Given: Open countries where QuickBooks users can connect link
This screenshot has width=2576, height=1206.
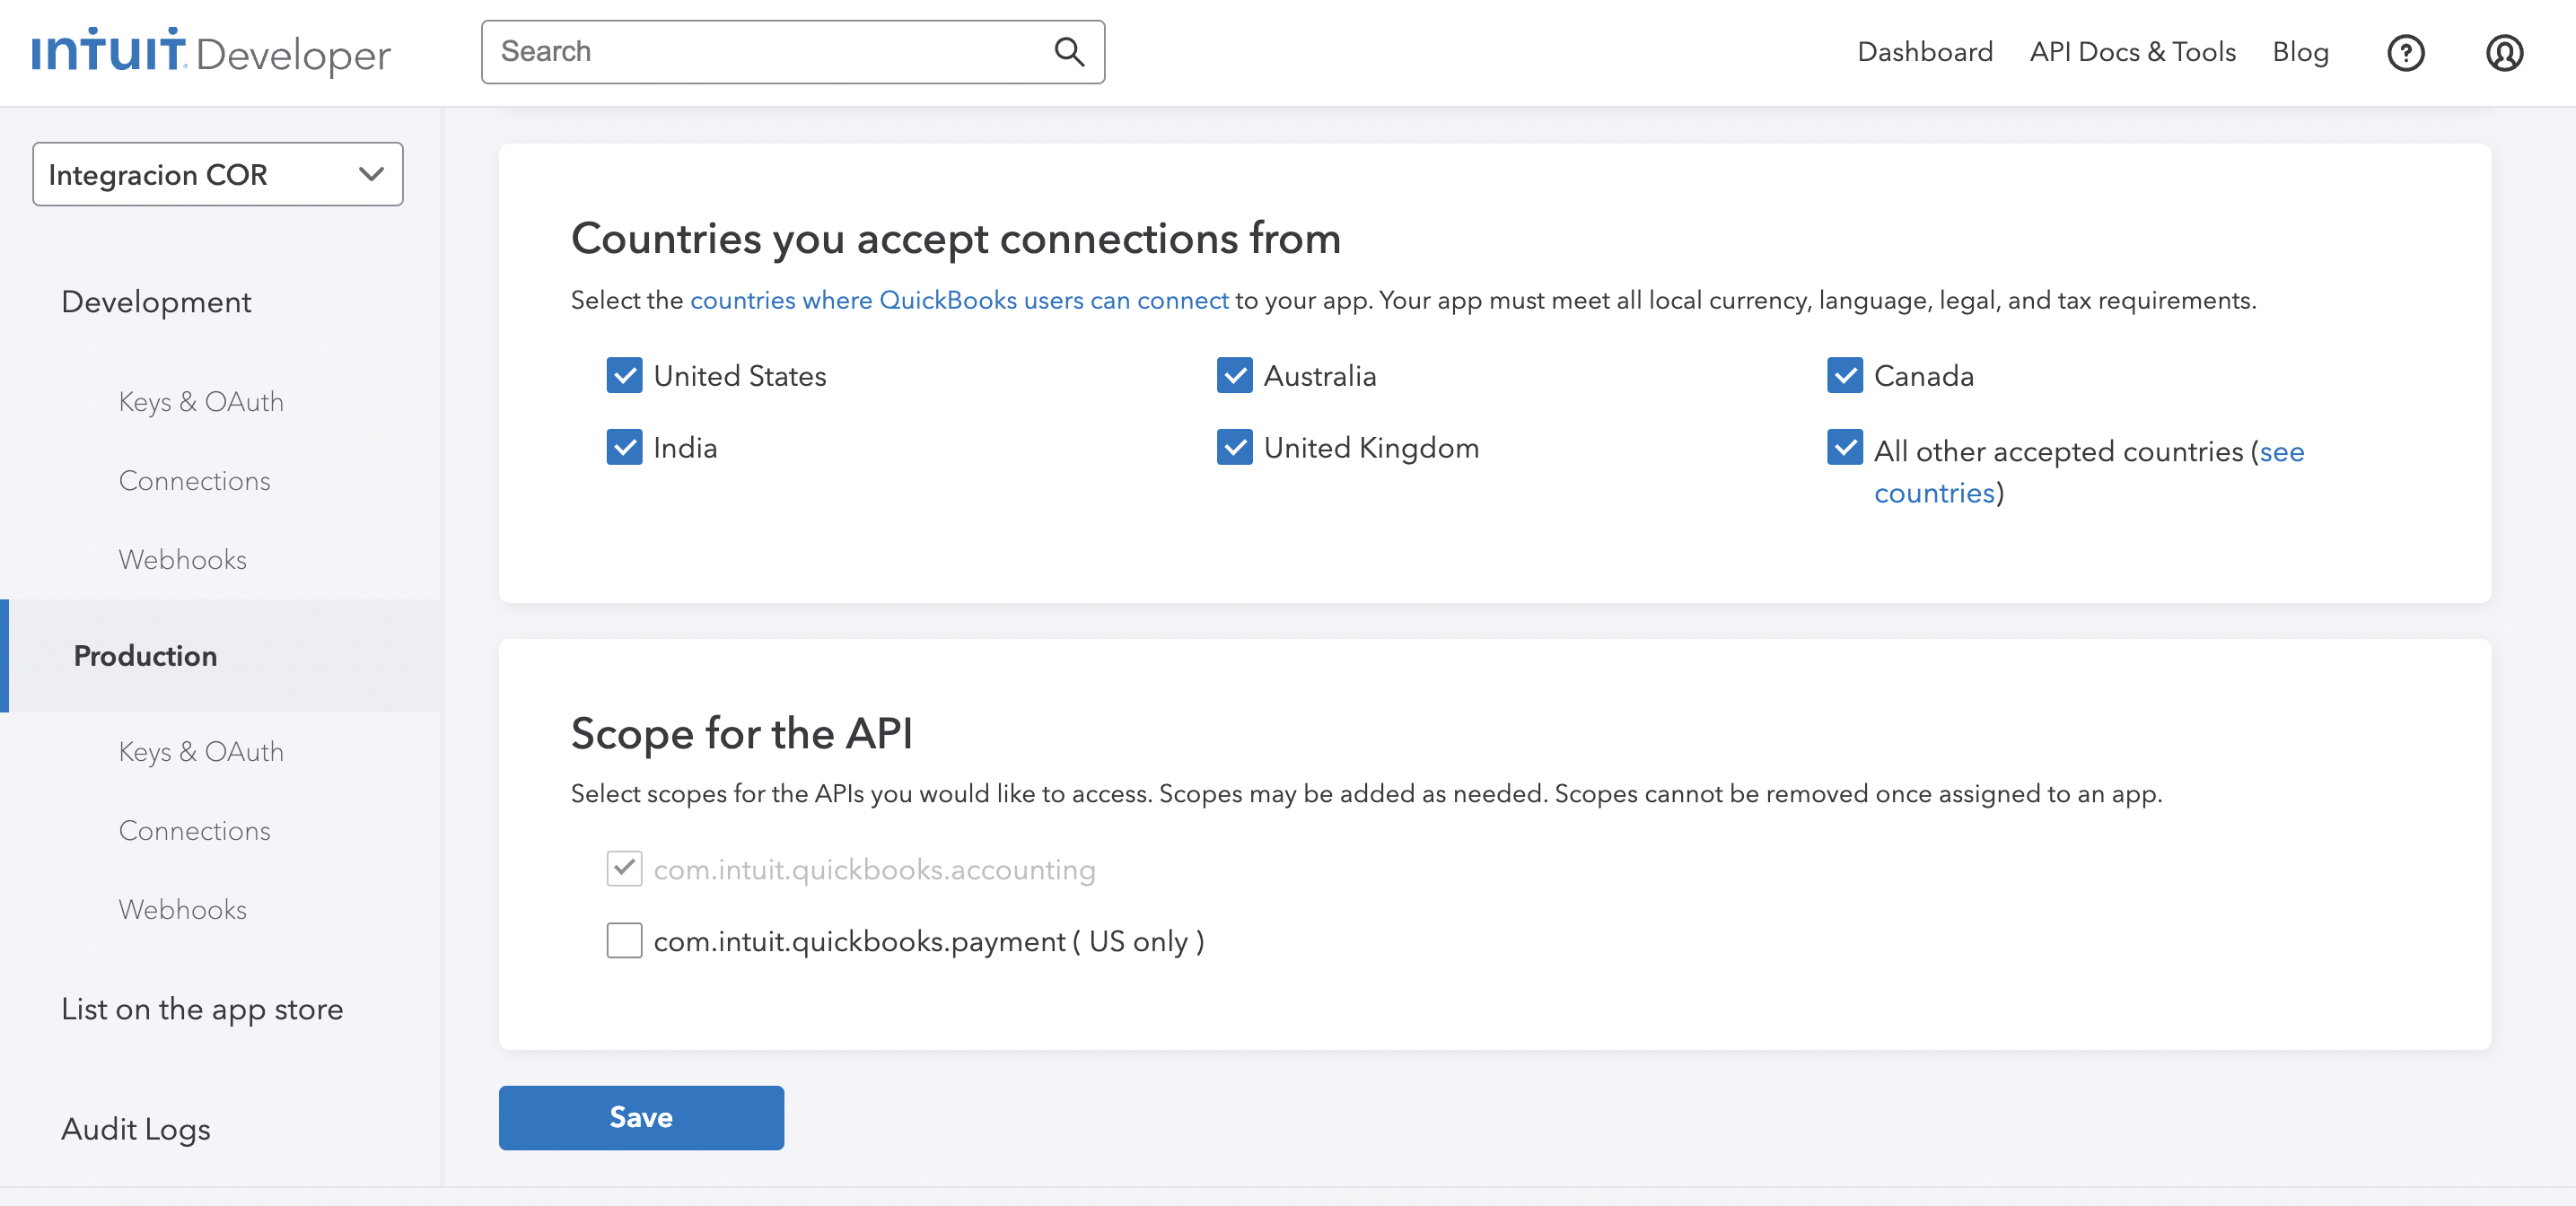Looking at the screenshot, I should 958,300.
